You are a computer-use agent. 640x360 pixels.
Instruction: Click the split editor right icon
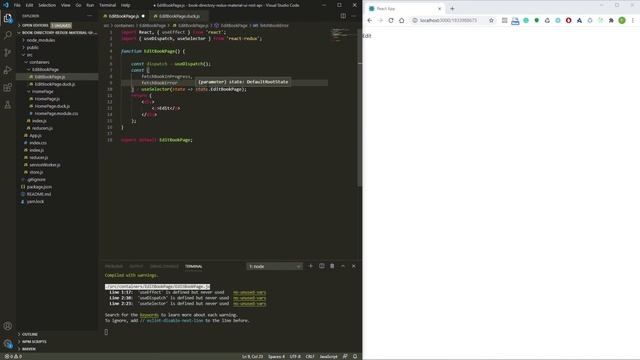click(x=343, y=16)
